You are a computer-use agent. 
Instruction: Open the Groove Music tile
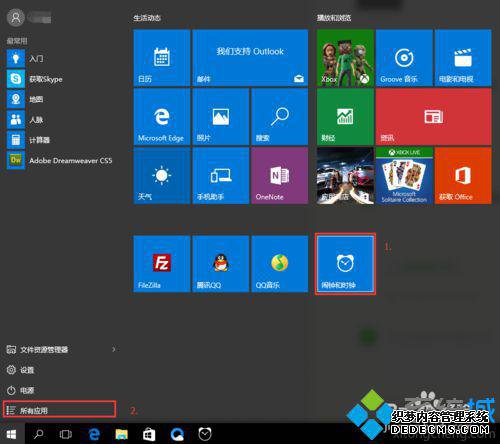(x=404, y=58)
